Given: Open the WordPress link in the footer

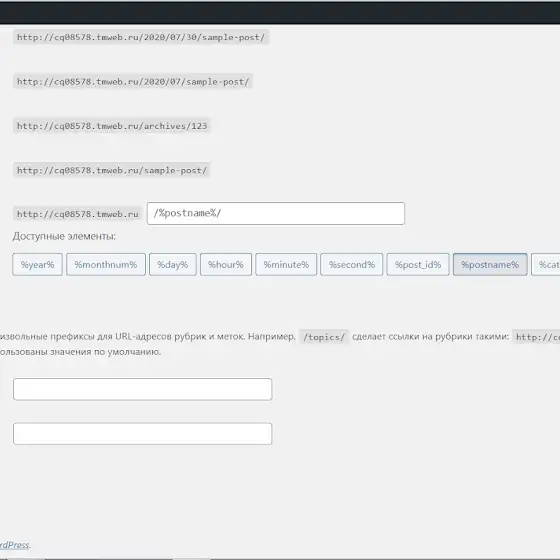Looking at the screenshot, I should click(x=14, y=545).
